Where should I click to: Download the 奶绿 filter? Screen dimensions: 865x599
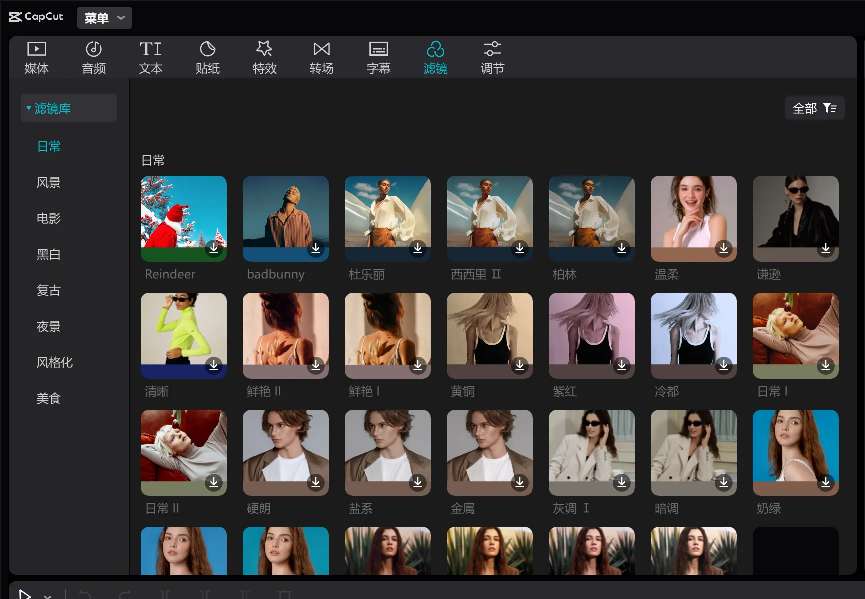[825, 482]
